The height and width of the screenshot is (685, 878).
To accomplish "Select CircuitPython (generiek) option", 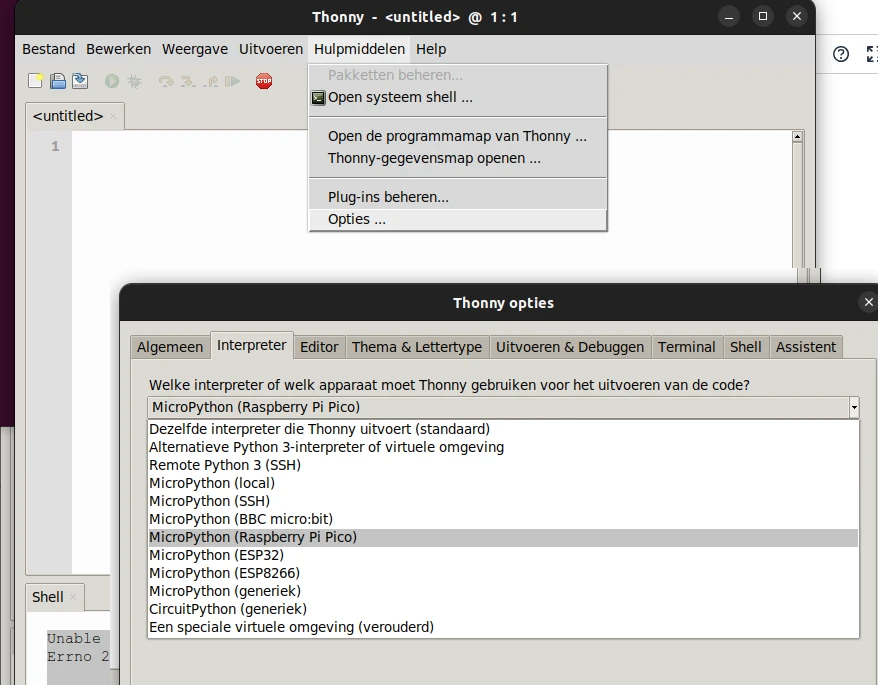I will click(503, 609).
